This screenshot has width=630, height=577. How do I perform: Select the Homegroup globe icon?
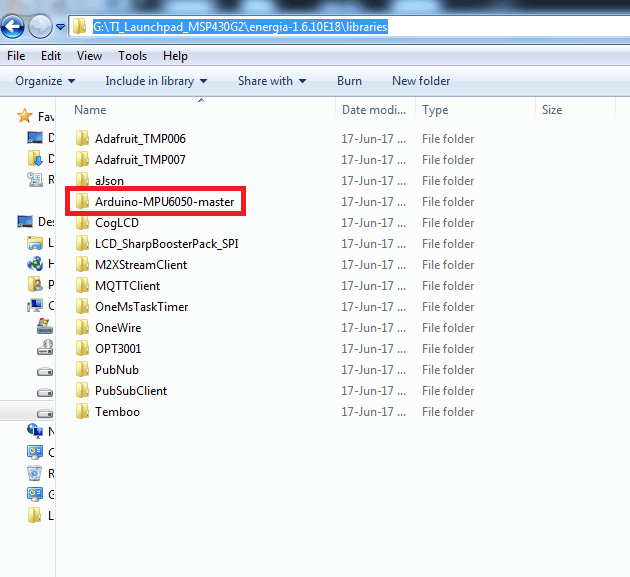pyautogui.click(x=35, y=264)
